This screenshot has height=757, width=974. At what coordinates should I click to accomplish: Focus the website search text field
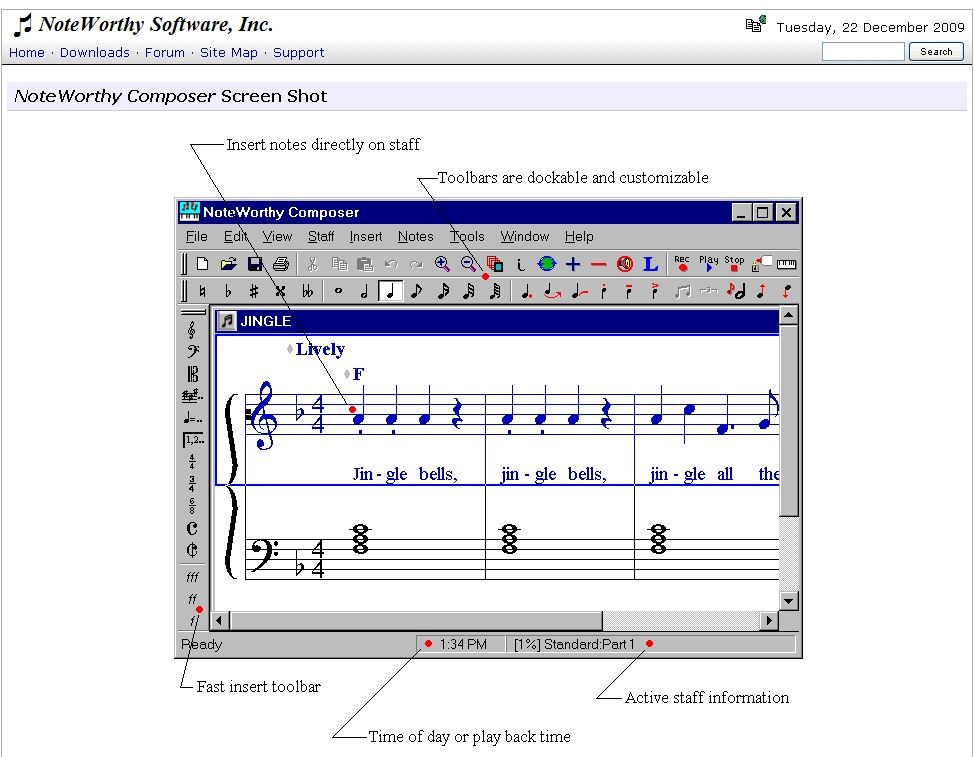[x=863, y=52]
